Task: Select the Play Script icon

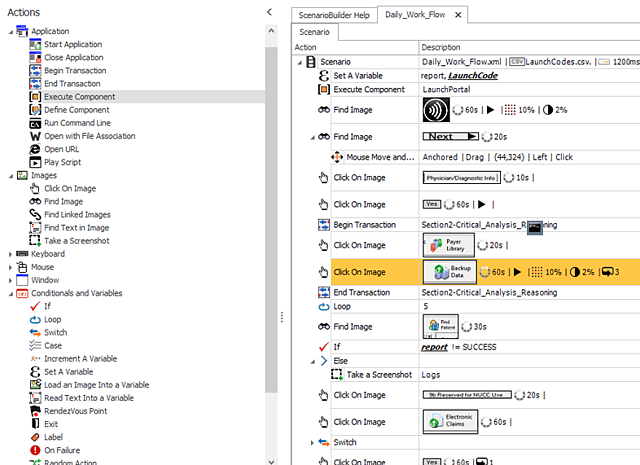Action: coord(35,162)
